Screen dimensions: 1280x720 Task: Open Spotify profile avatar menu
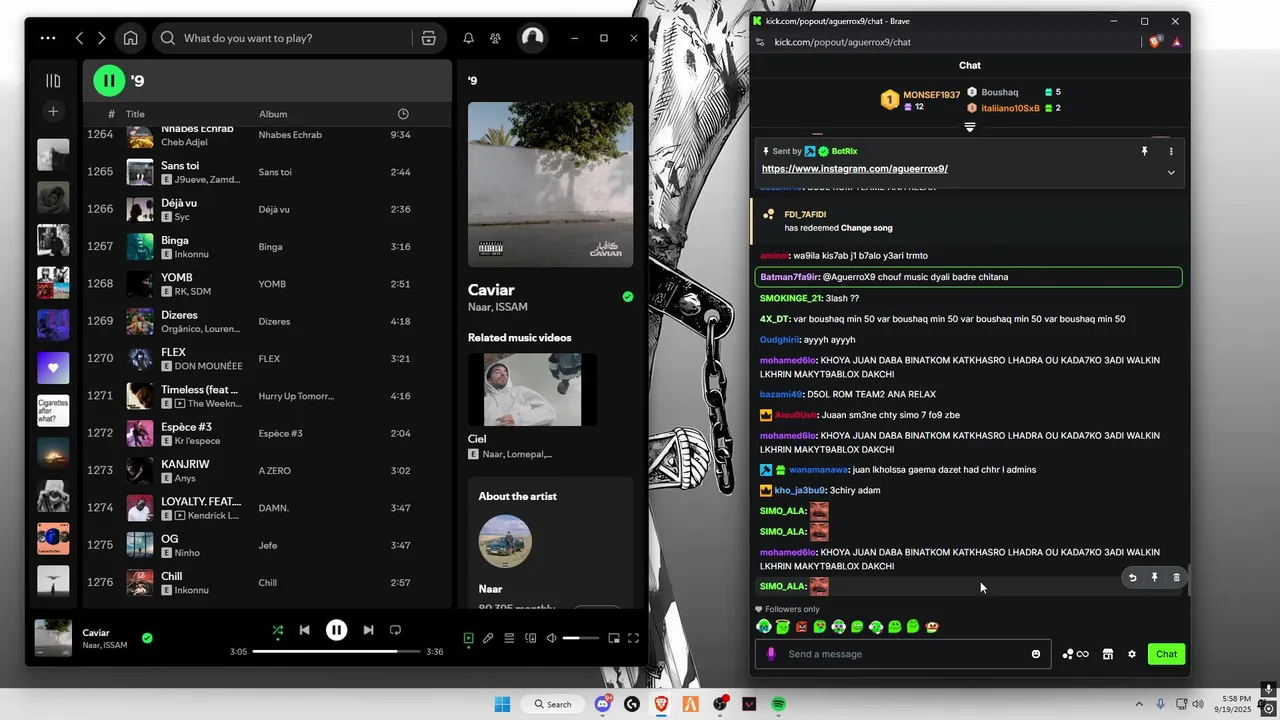(x=532, y=38)
